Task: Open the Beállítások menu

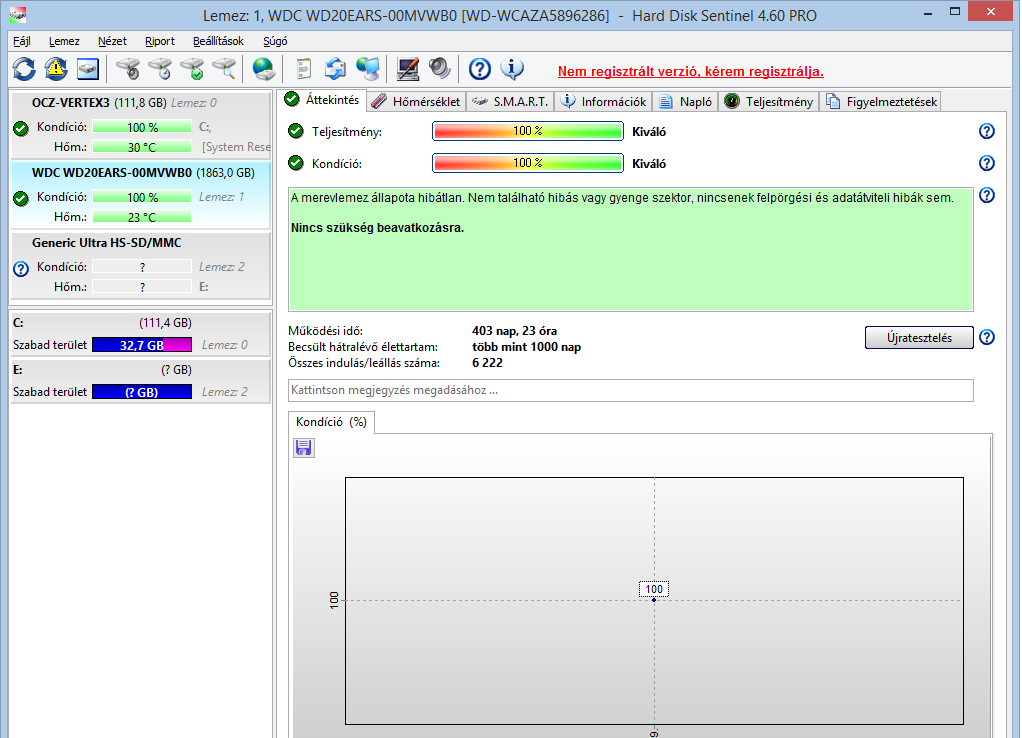Action: coord(218,41)
